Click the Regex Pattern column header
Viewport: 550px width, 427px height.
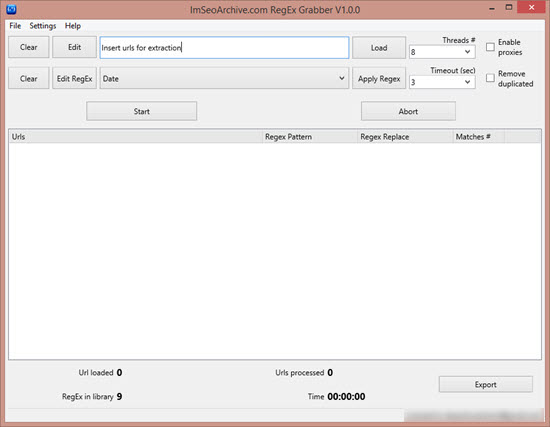[x=310, y=136]
